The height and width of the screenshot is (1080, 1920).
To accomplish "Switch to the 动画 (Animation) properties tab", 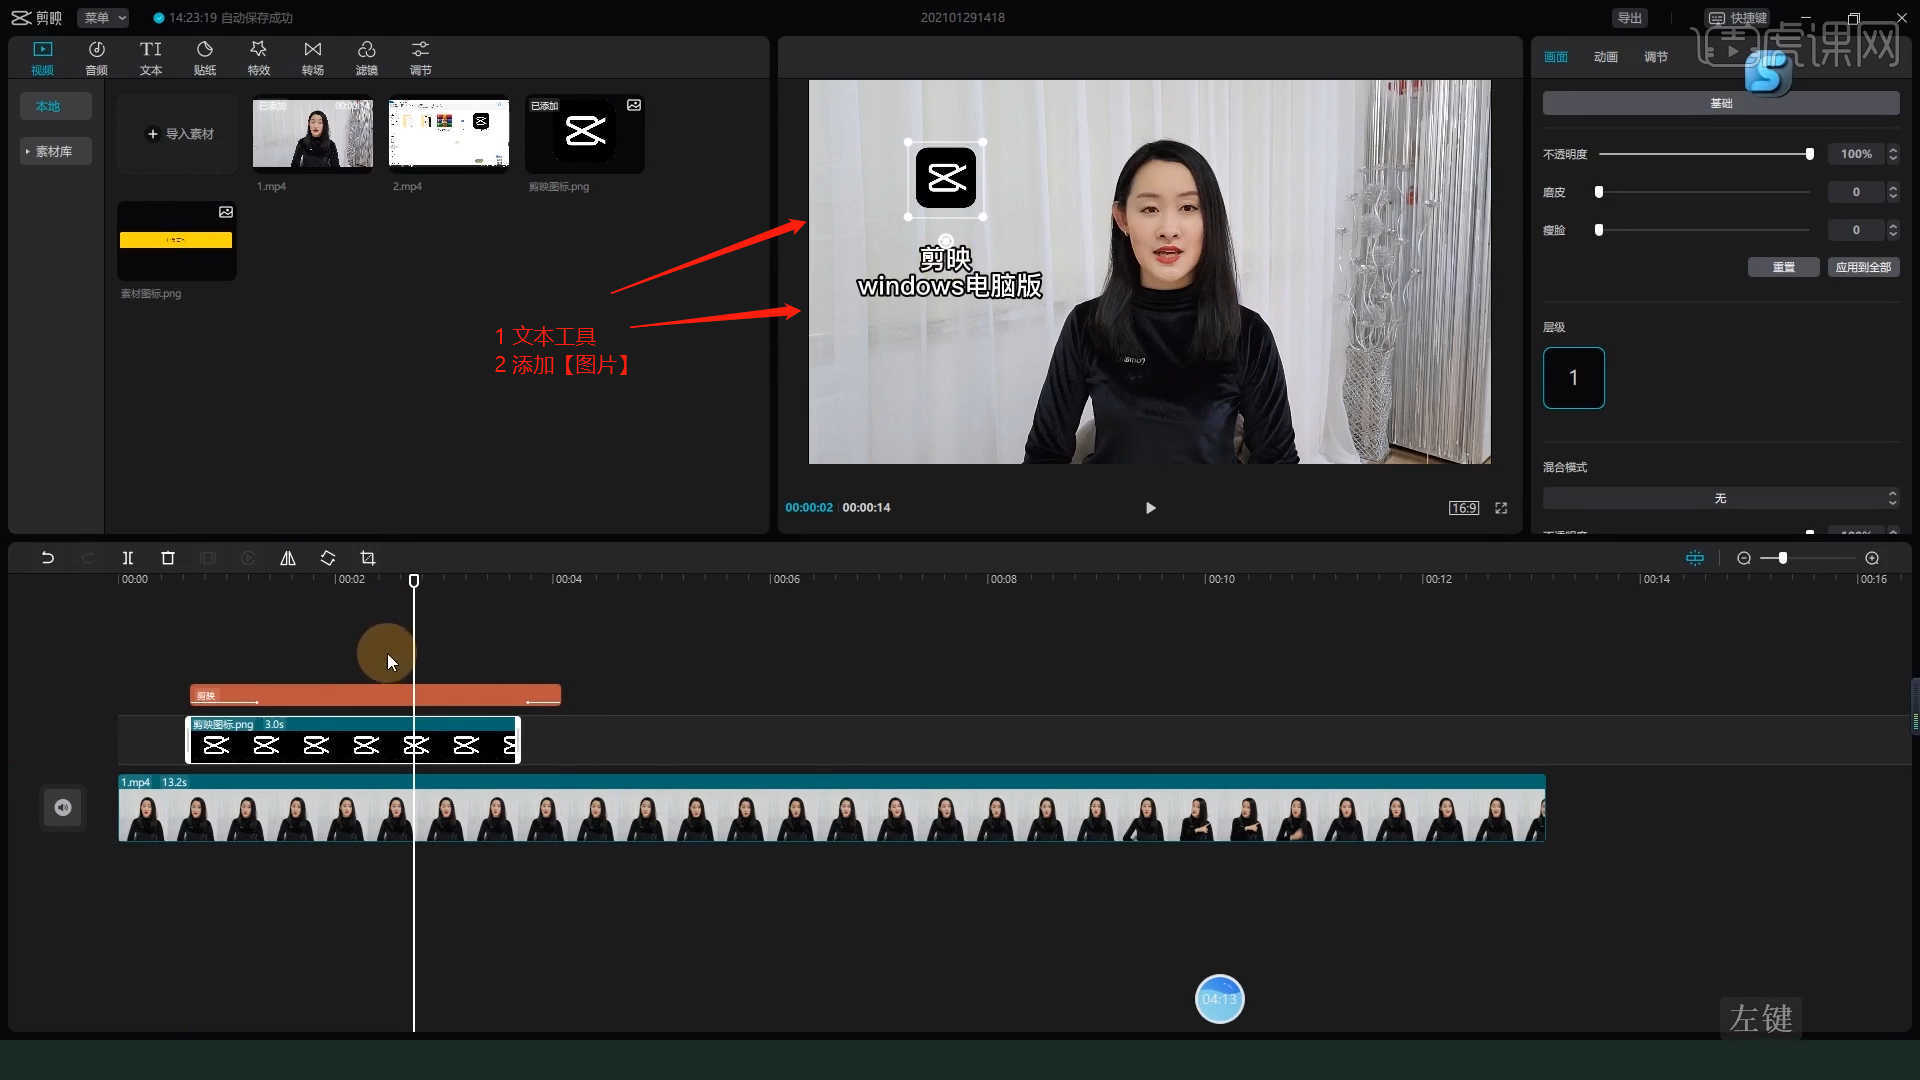I will (x=1606, y=57).
